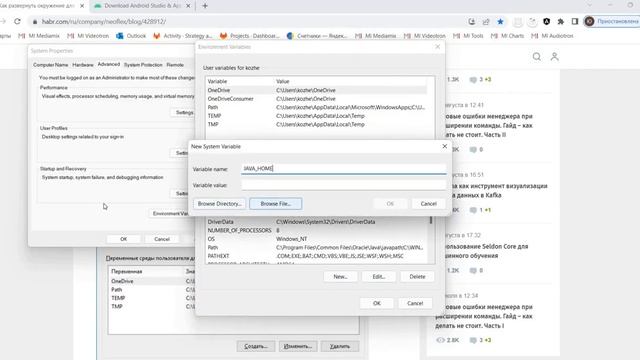Switch to Computer Name tab in System Properties
640x360 pixels.
pos(51,65)
